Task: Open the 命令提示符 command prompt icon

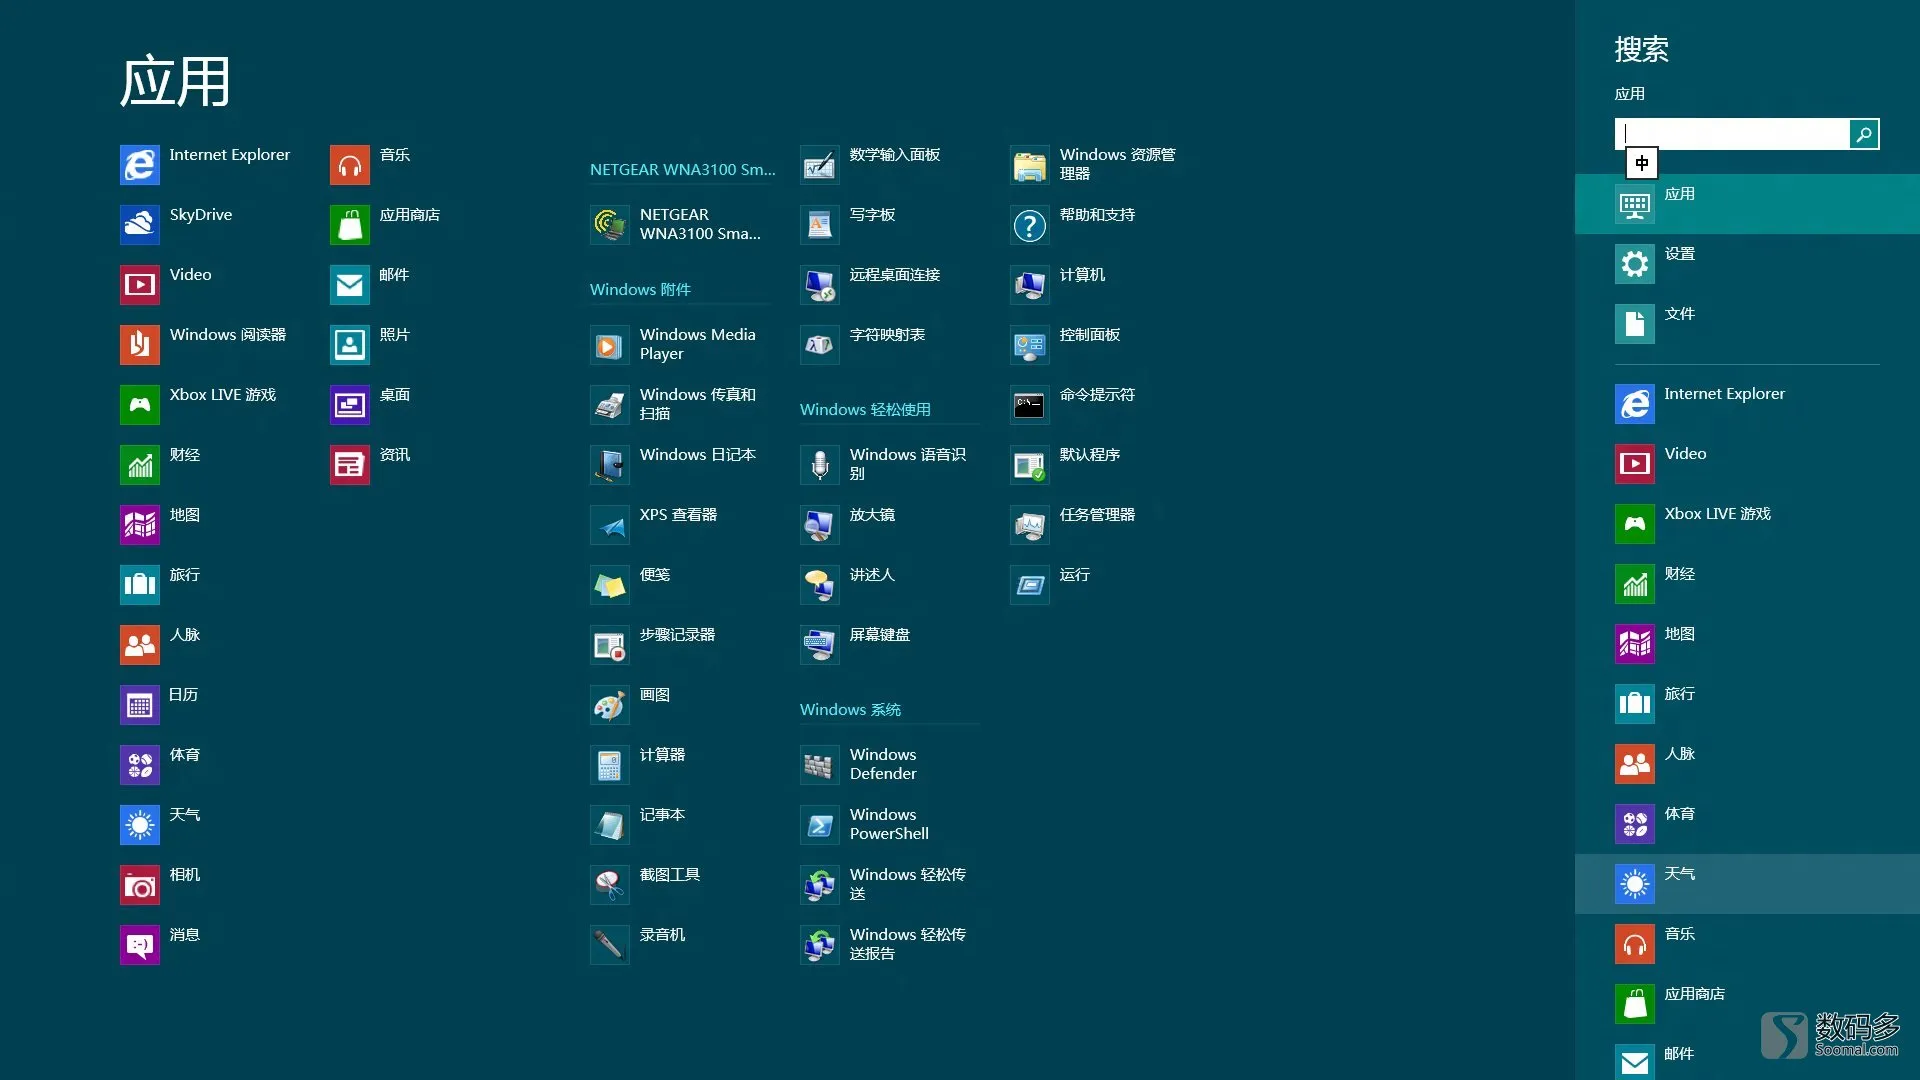Action: [x=1030, y=405]
